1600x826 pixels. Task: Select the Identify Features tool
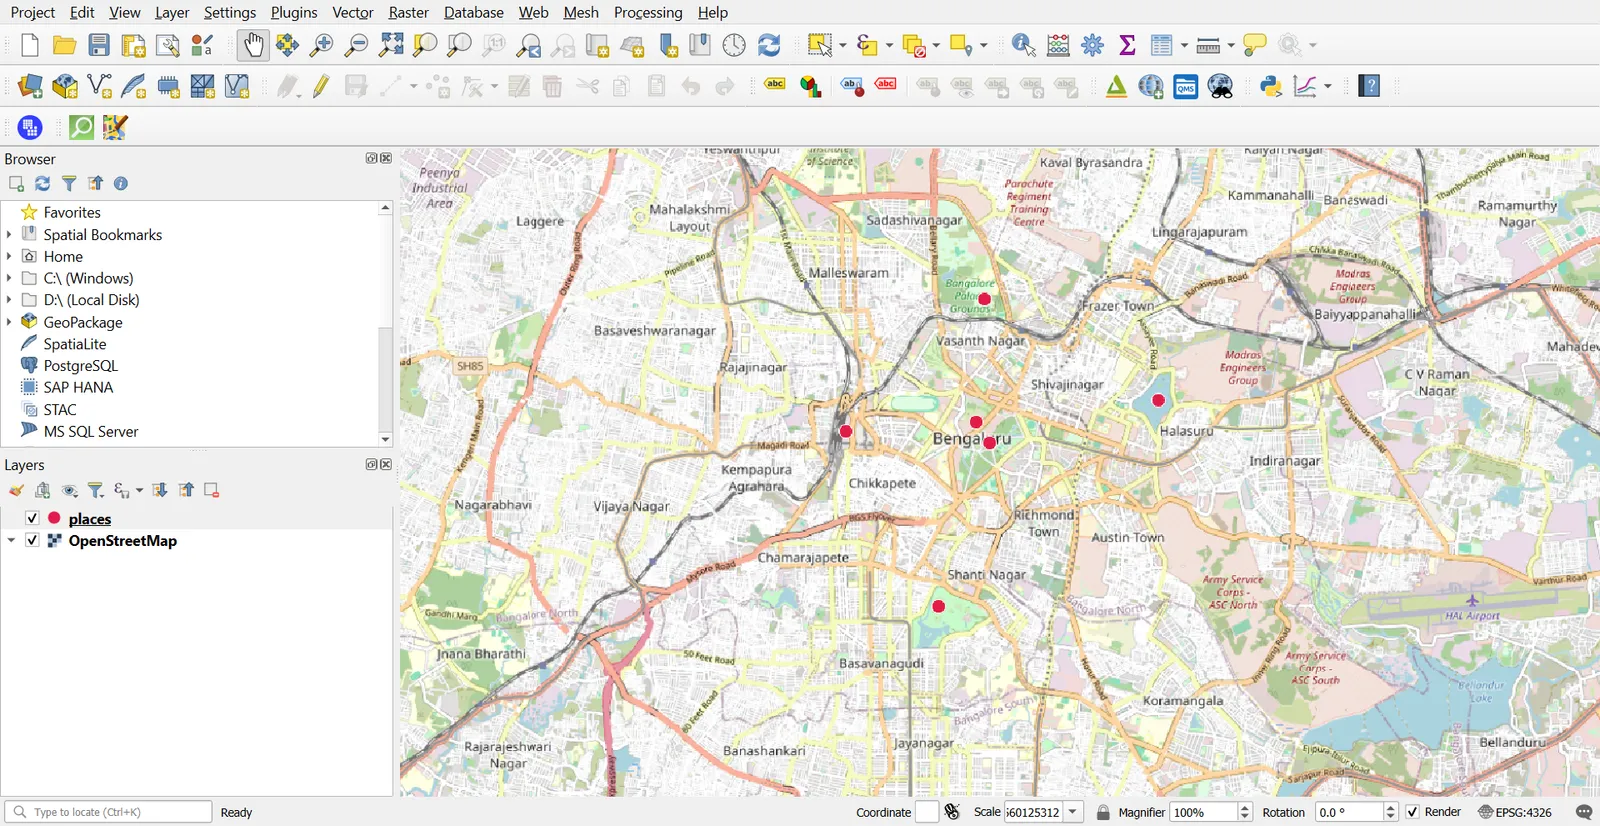(x=1023, y=45)
